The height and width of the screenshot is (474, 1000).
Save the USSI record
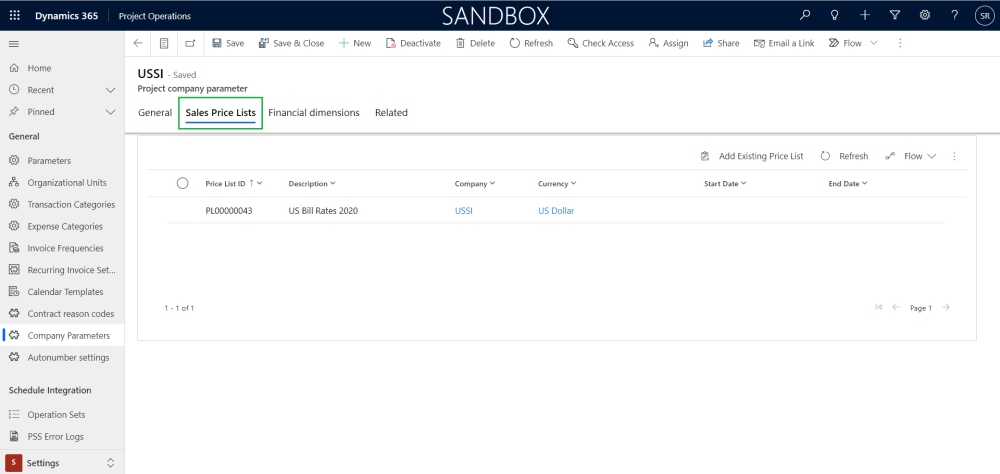coord(228,43)
